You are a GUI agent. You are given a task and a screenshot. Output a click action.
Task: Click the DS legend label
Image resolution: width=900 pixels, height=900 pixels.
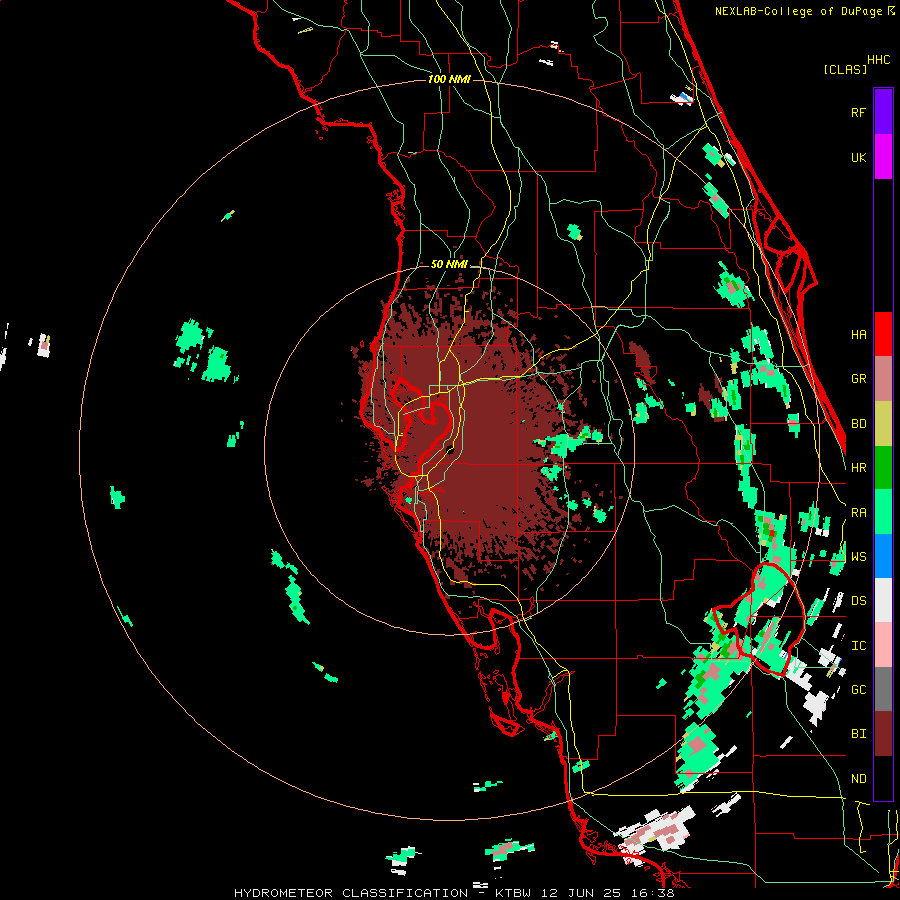(x=858, y=601)
